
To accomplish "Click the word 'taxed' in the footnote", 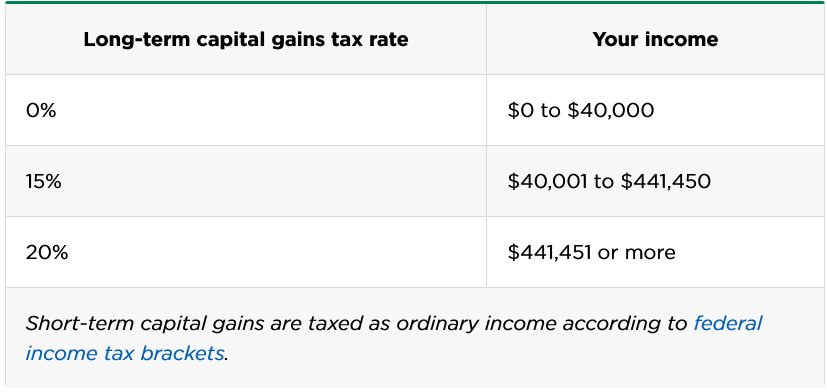I will [x=334, y=323].
